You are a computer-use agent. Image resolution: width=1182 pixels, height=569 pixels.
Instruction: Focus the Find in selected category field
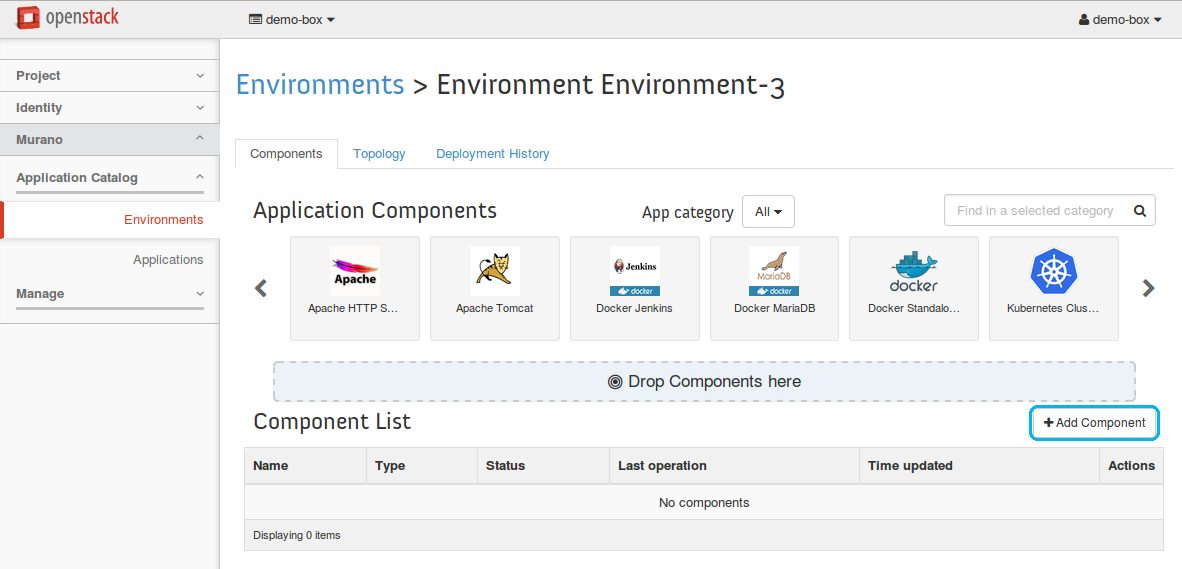click(1034, 211)
